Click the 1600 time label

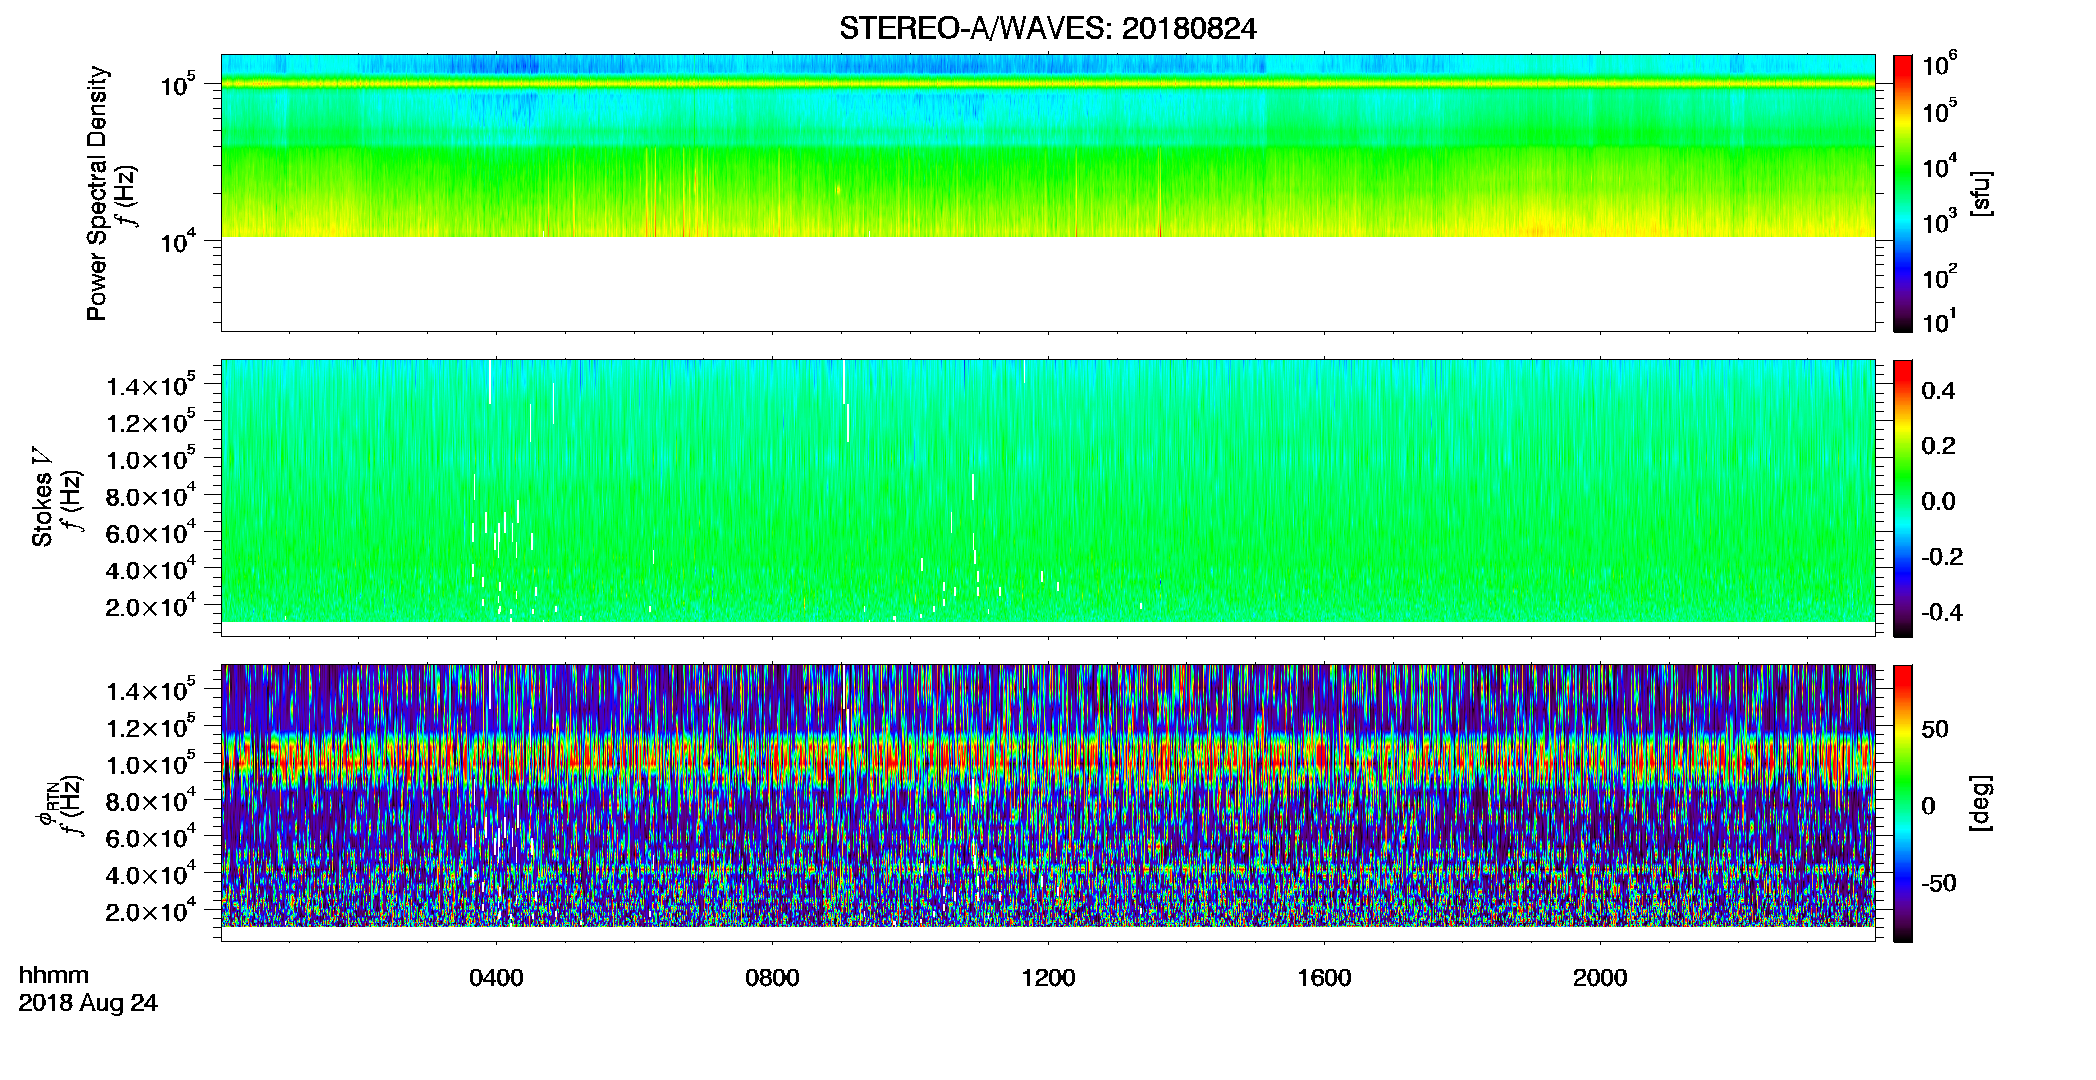click(x=1324, y=978)
